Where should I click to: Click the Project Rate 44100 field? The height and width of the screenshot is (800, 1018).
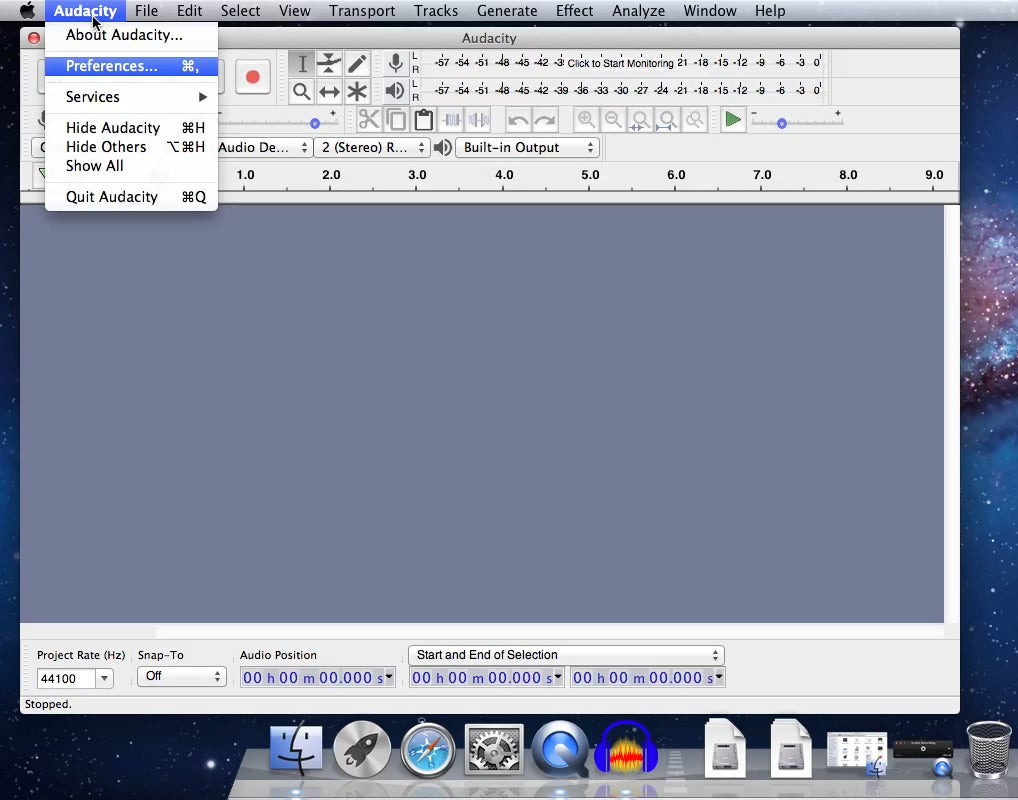coord(66,679)
